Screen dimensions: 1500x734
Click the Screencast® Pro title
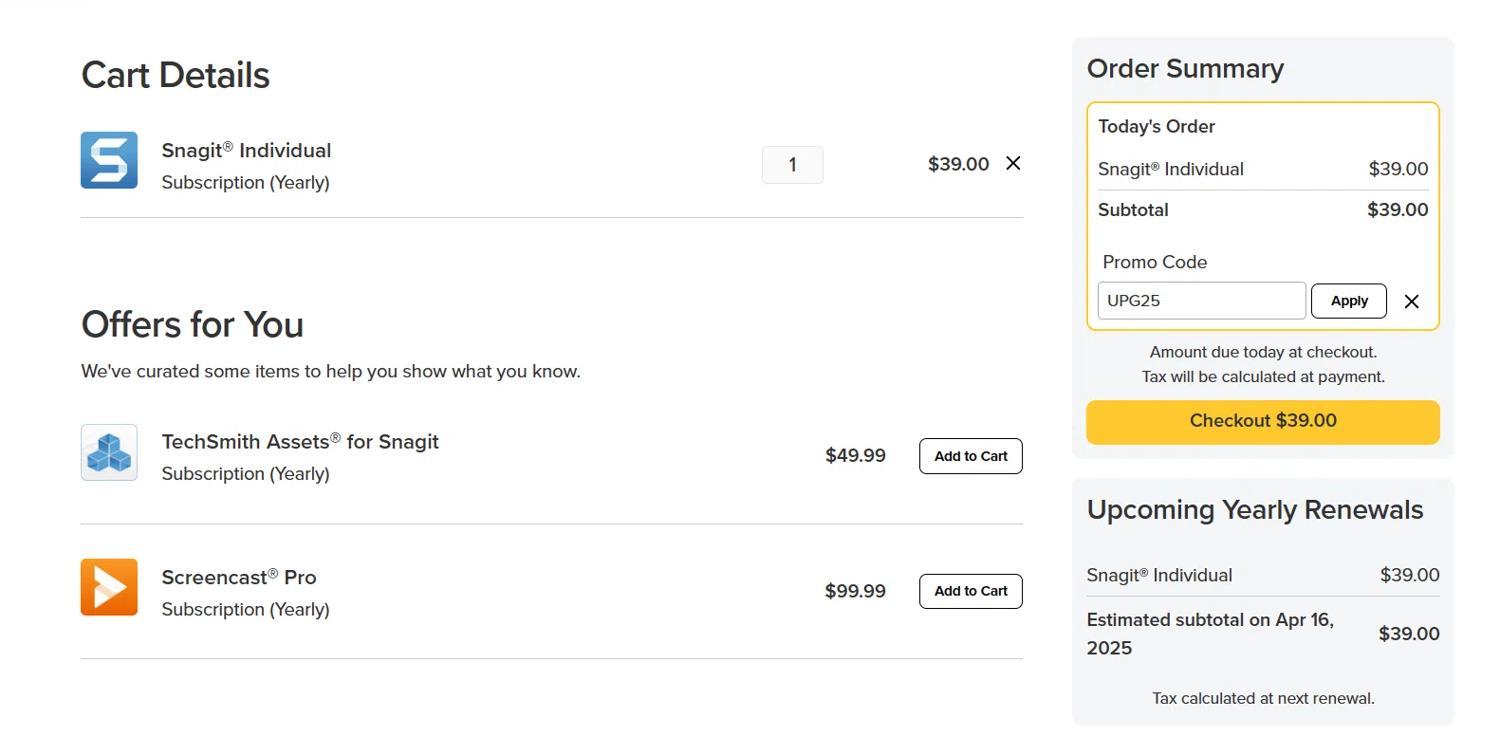point(239,577)
